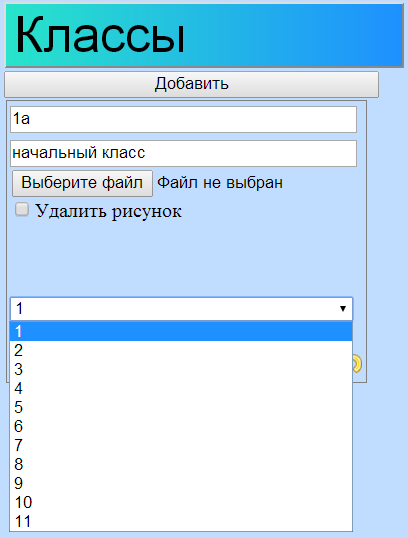Choose option 10 from the list
Image resolution: width=408 pixels, height=538 pixels.
(x=181, y=502)
